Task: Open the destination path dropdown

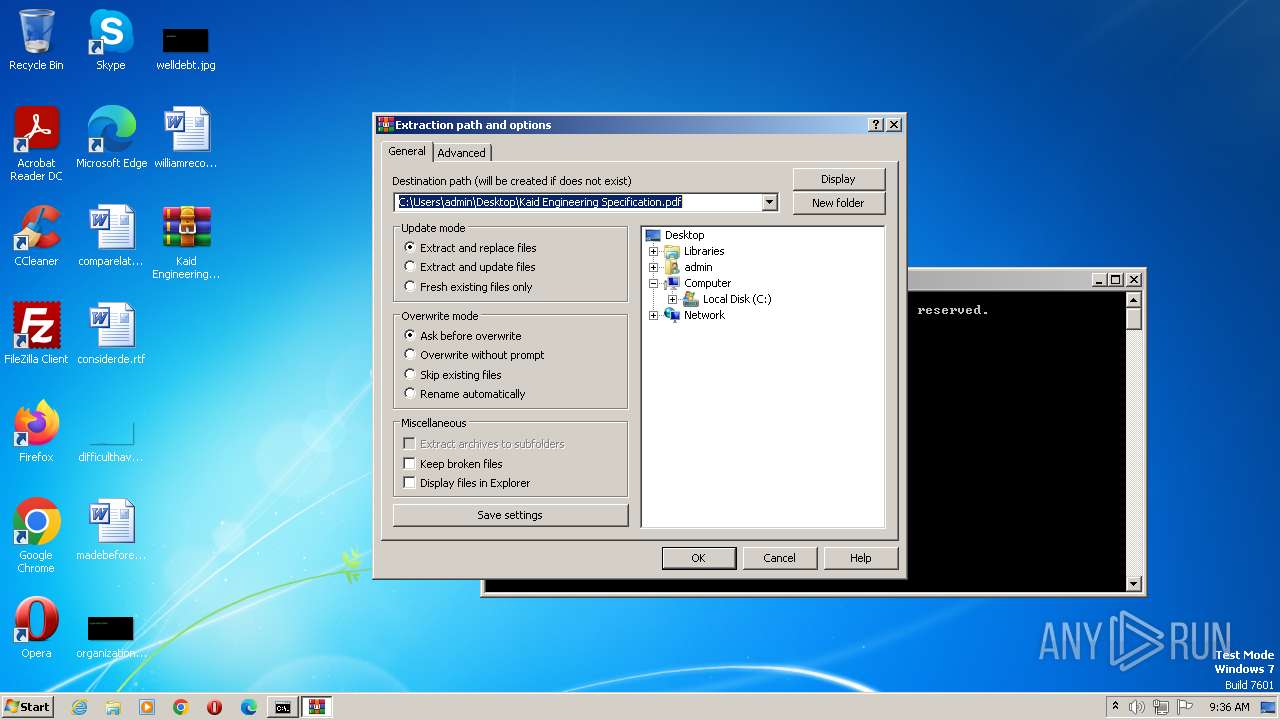Action: pyautogui.click(x=769, y=202)
